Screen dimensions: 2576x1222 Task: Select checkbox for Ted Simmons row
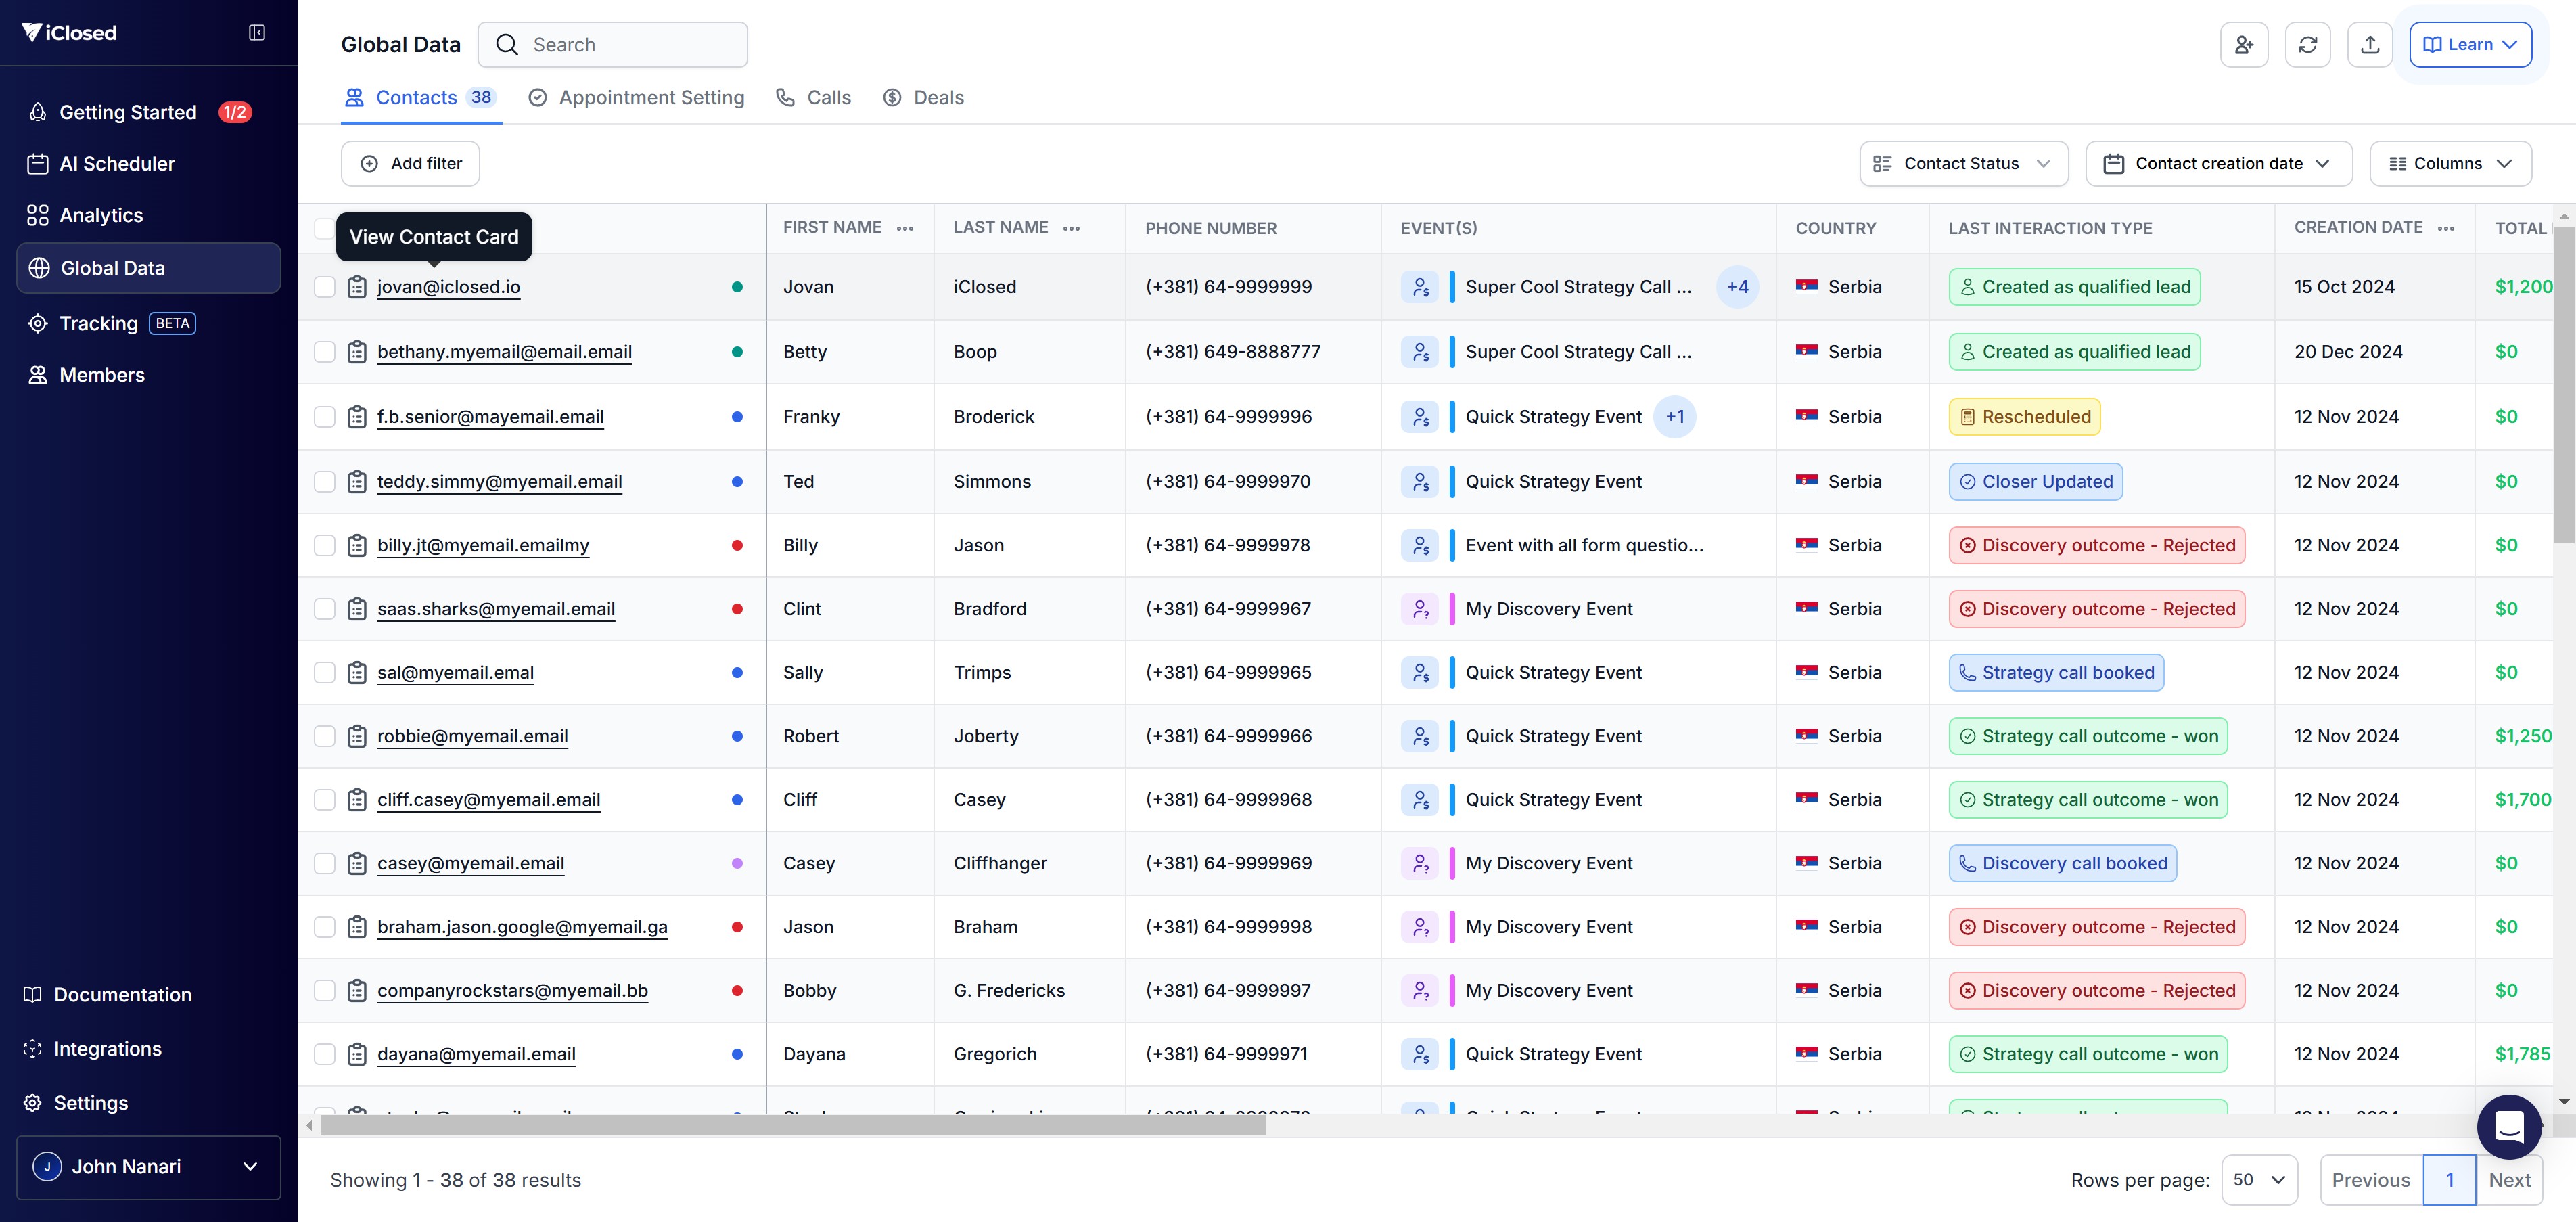324,482
